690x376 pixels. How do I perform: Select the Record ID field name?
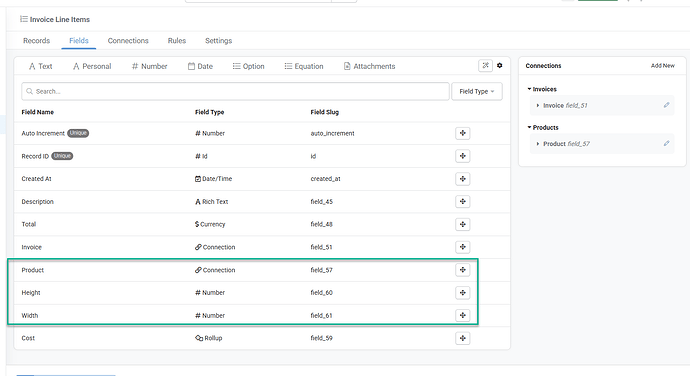(35, 156)
